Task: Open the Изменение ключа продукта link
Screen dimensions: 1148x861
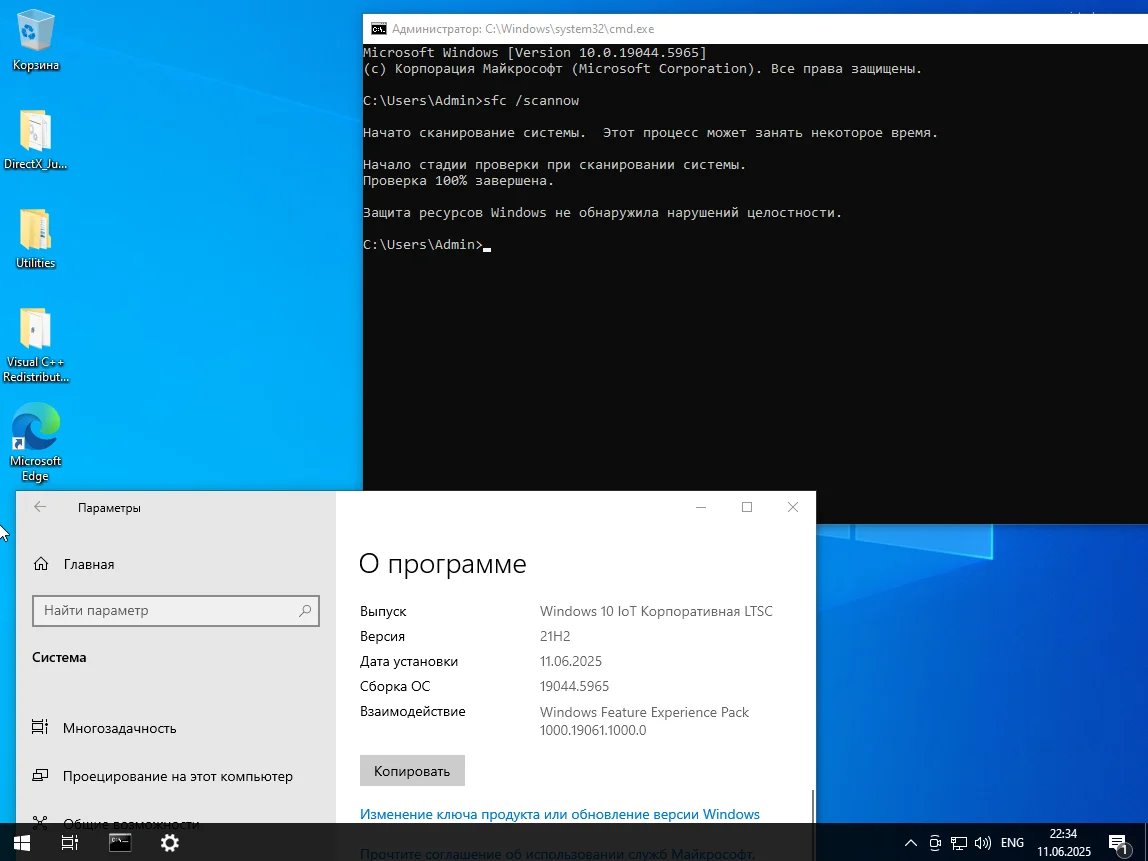Action: tap(559, 814)
